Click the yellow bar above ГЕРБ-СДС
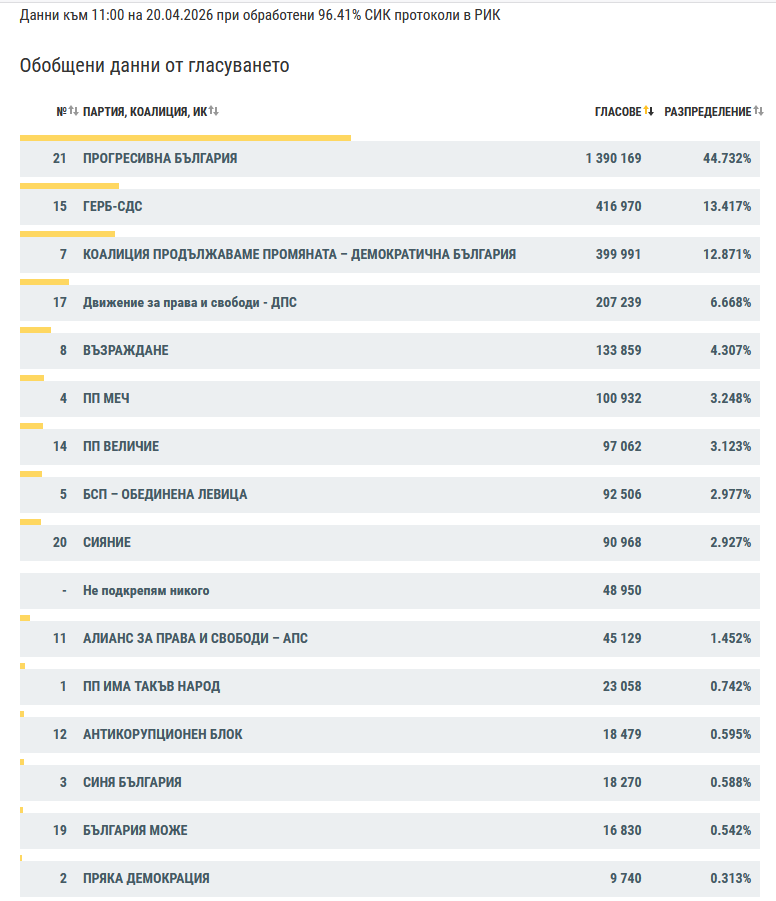This screenshot has height=901, width=776. [69, 186]
